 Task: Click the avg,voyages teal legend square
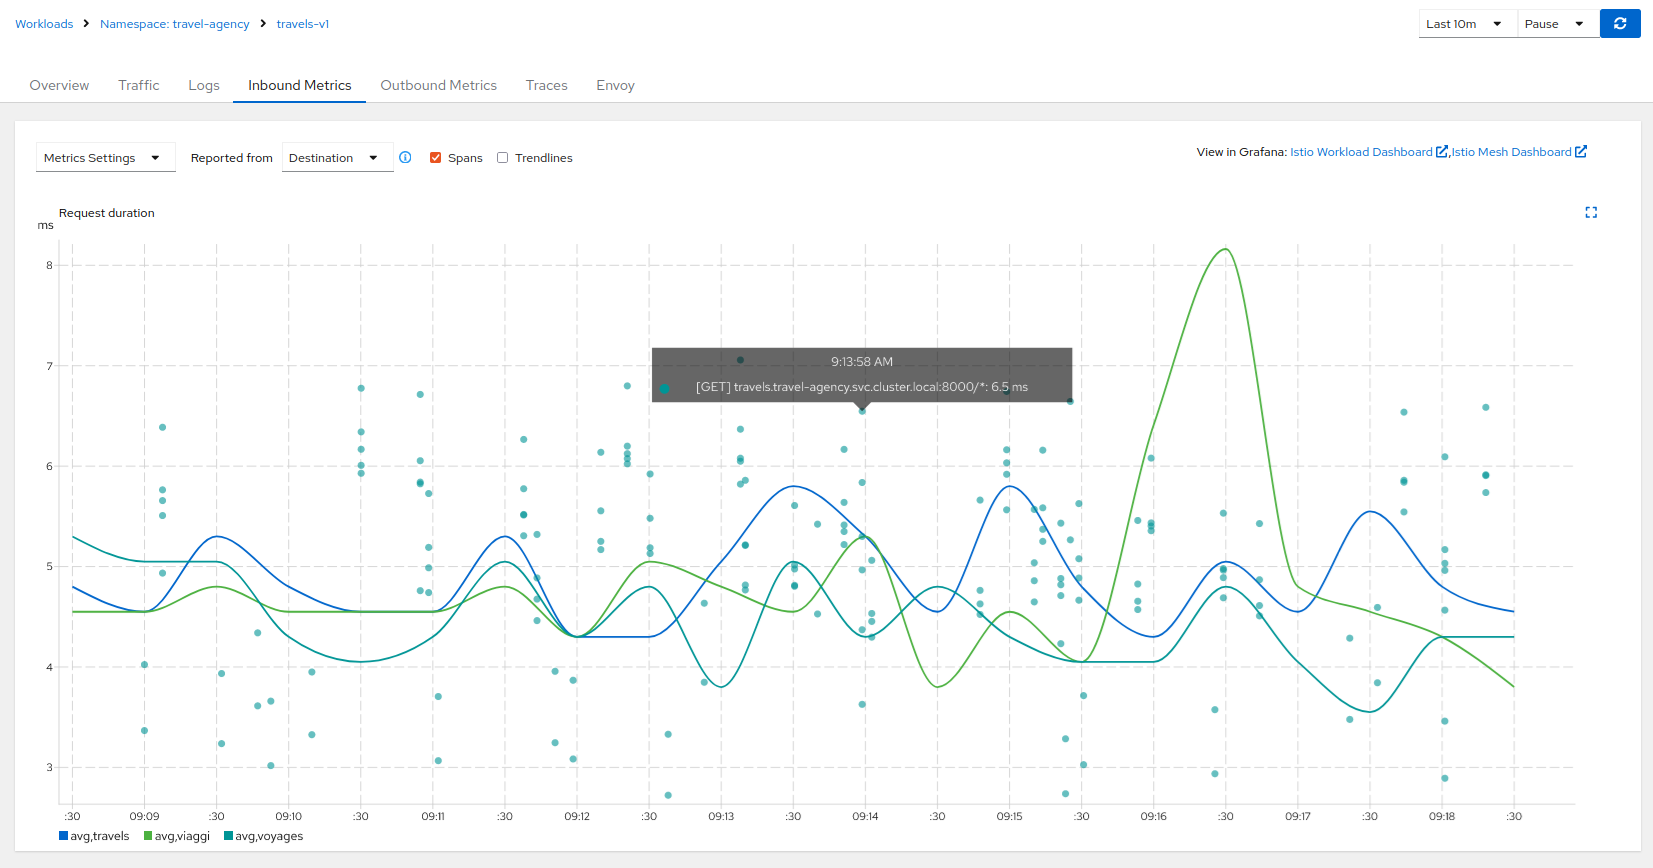coord(229,836)
